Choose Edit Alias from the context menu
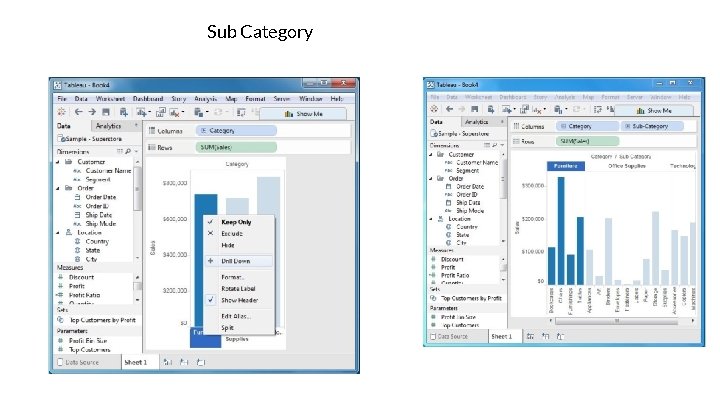This screenshot has width=720, height=405. tap(239, 316)
